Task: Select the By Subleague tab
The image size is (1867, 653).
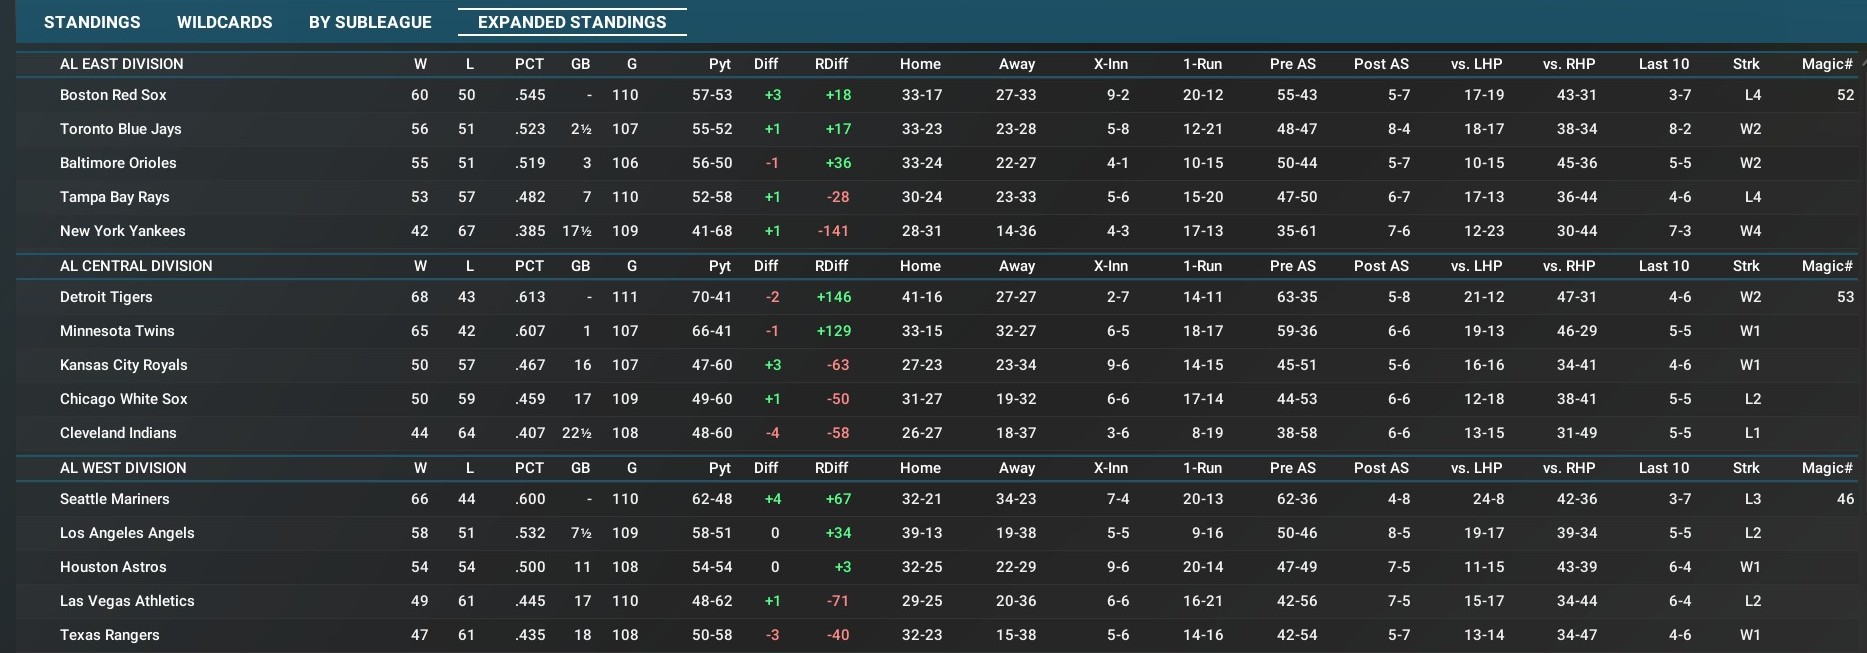Action: (370, 22)
